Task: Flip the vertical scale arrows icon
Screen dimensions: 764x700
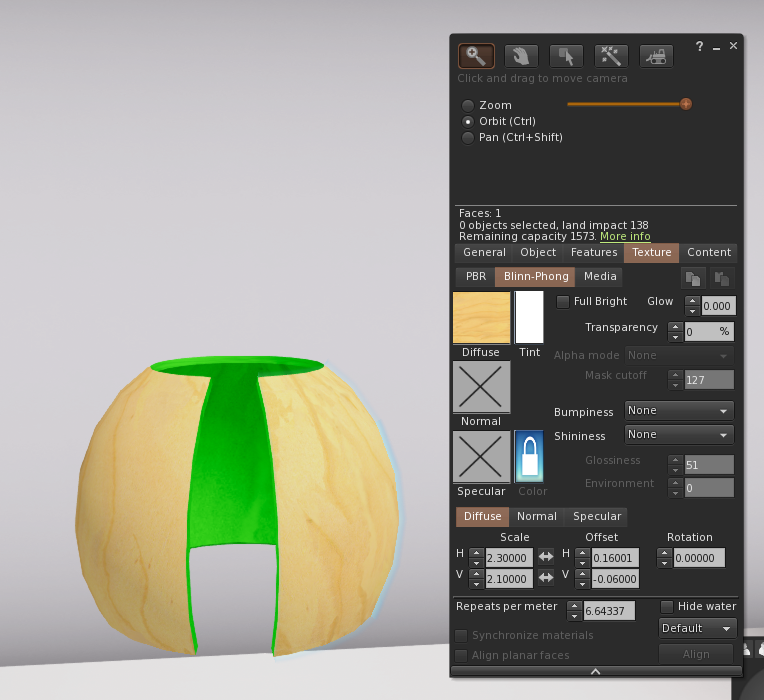Action: (x=546, y=578)
